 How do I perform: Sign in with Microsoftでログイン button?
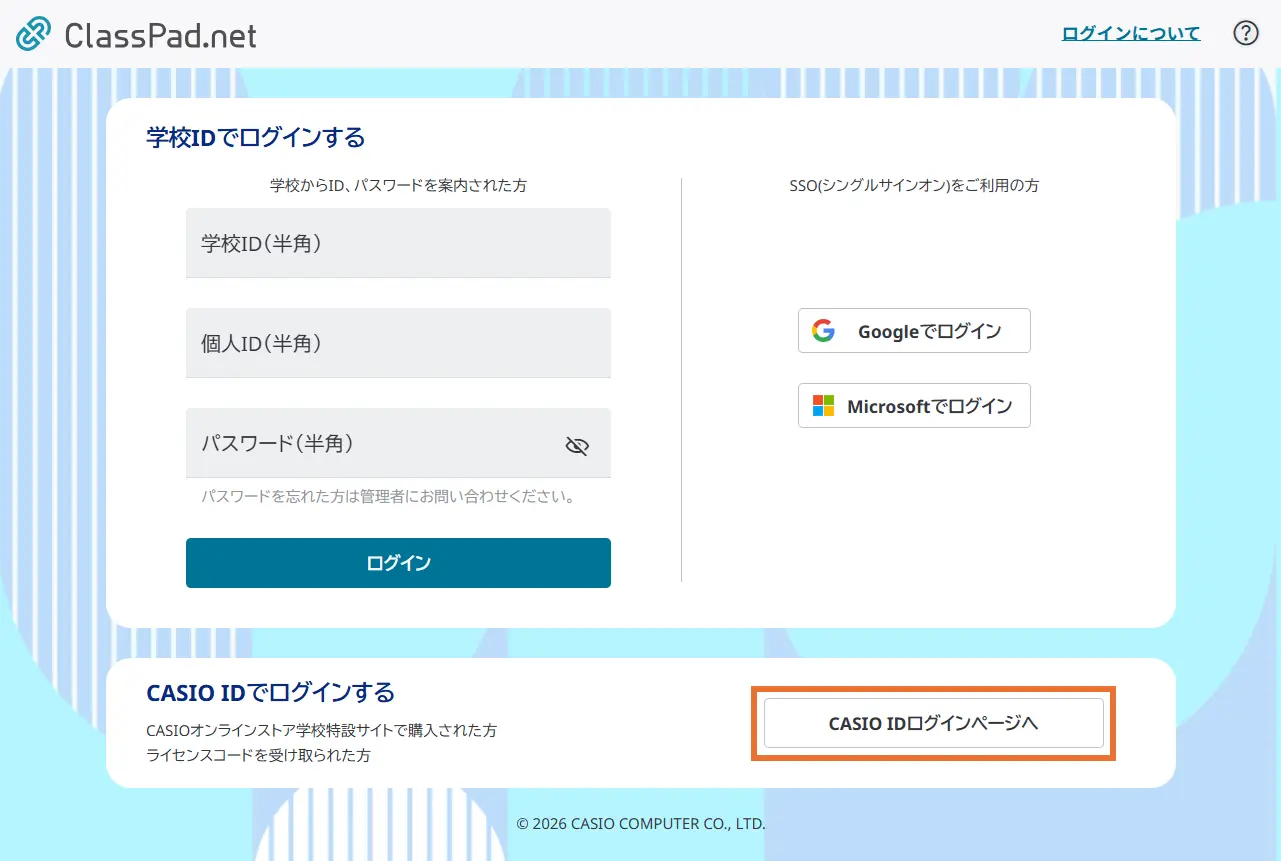pos(914,406)
